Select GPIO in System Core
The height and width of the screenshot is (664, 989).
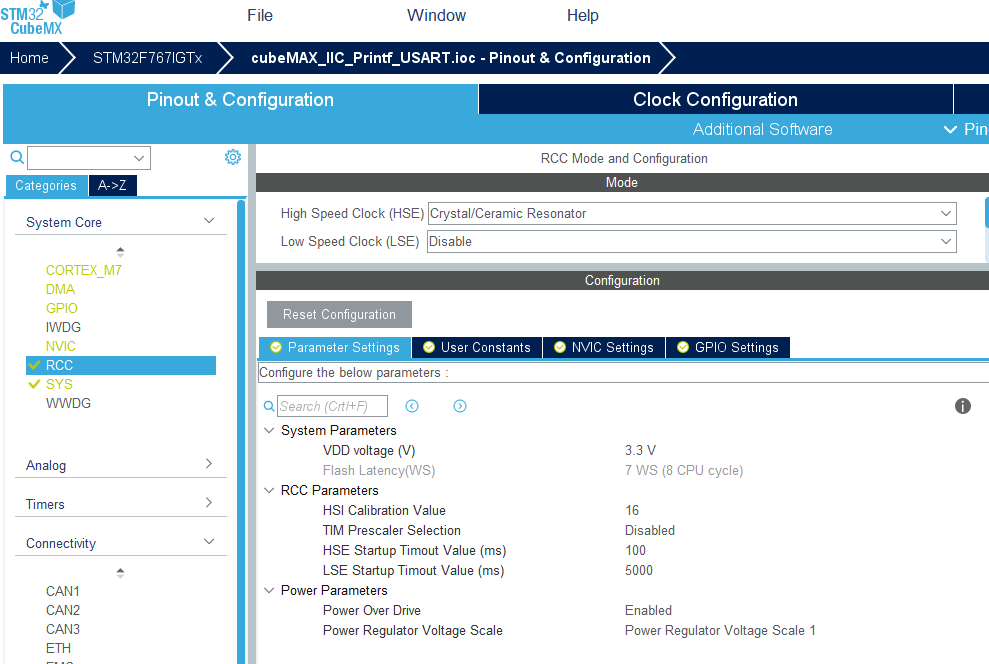61,308
